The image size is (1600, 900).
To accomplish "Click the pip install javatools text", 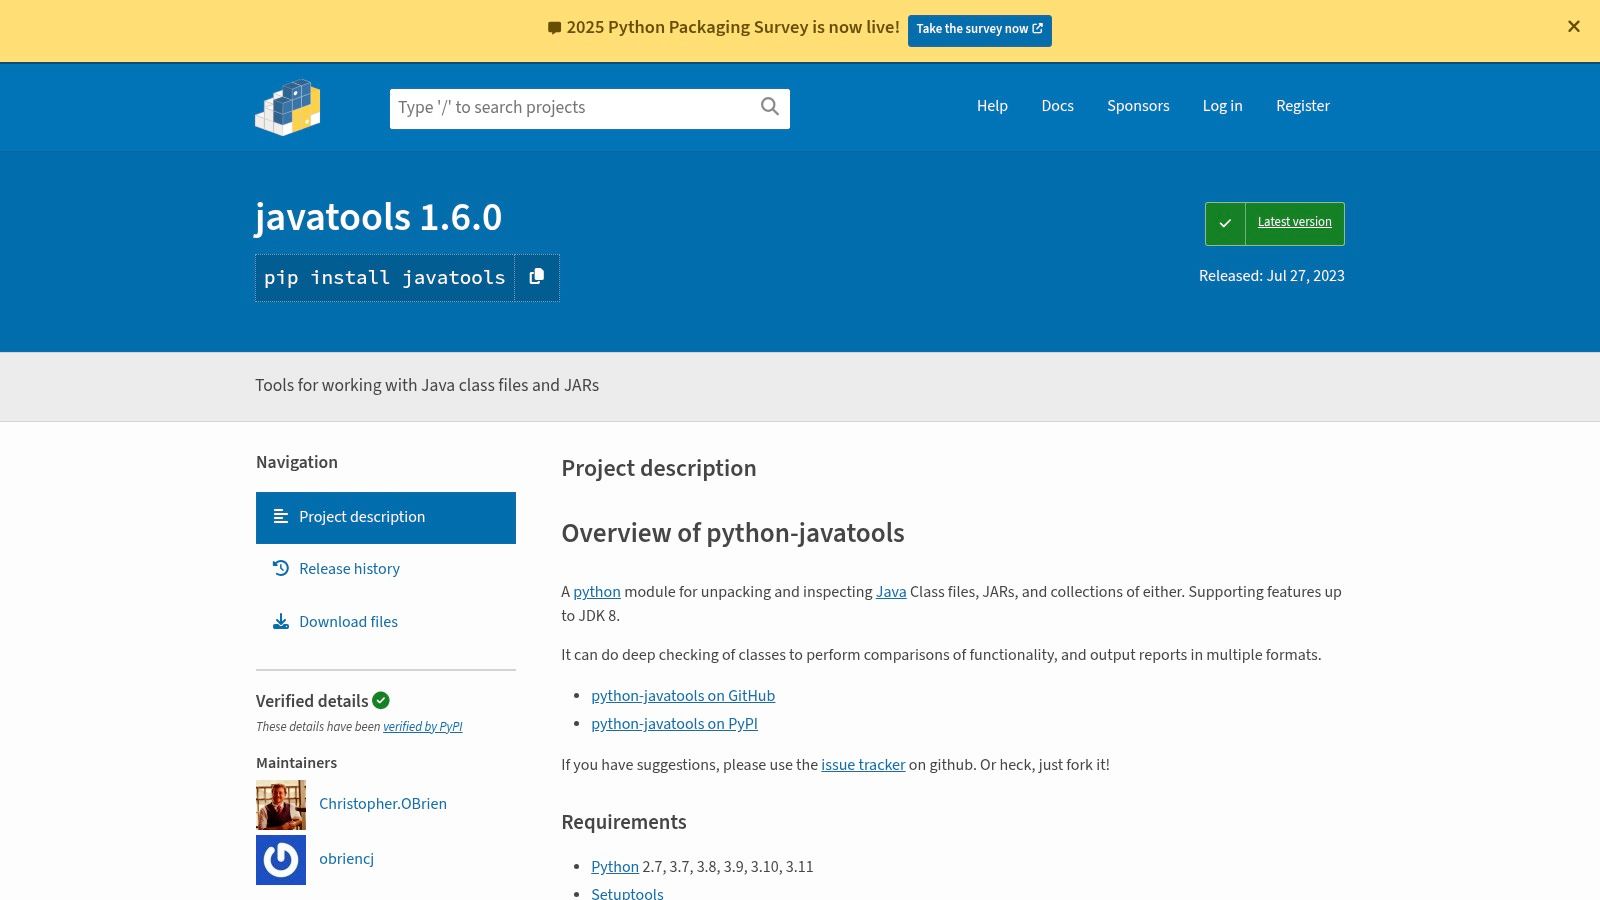I will pos(385,278).
